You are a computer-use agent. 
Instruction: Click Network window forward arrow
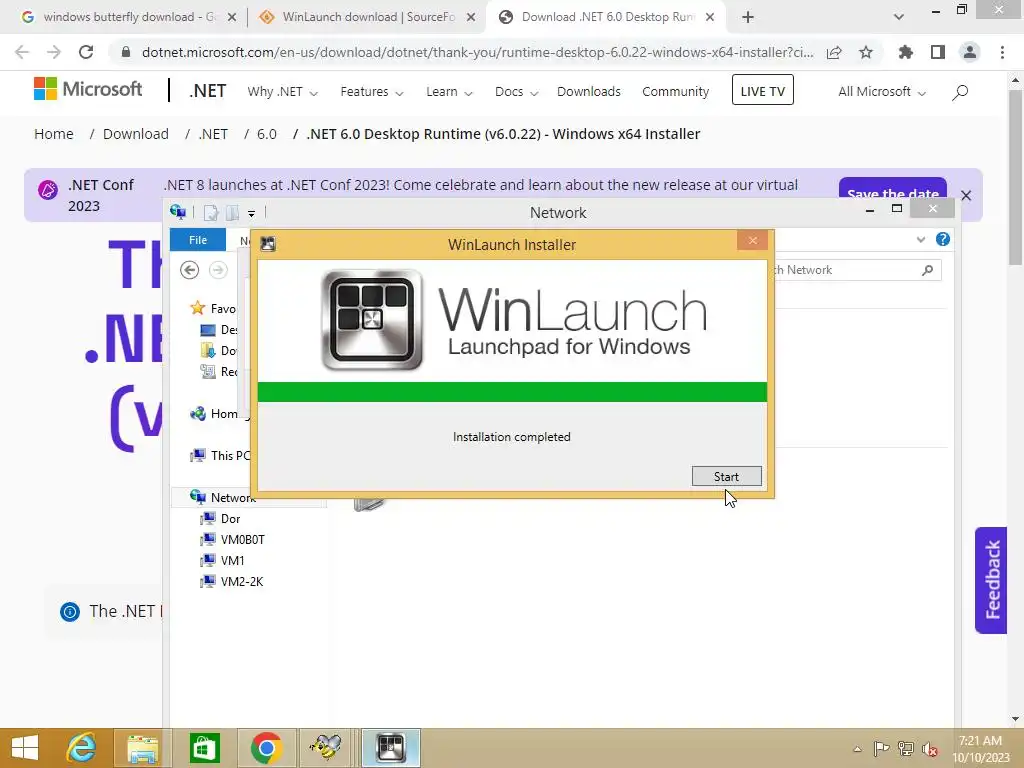pyautogui.click(x=218, y=270)
